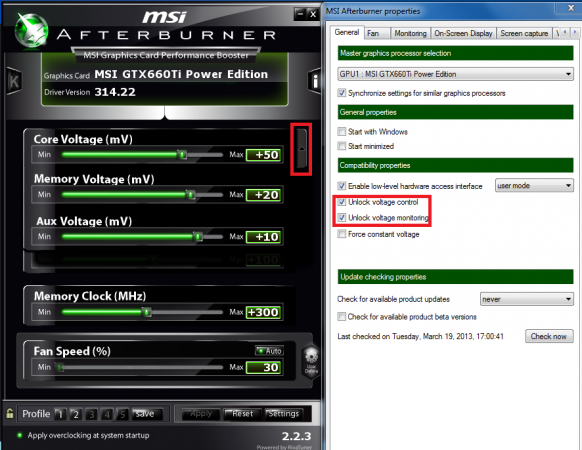
Task: Select profile slot 1
Action: click(x=61, y=414)
